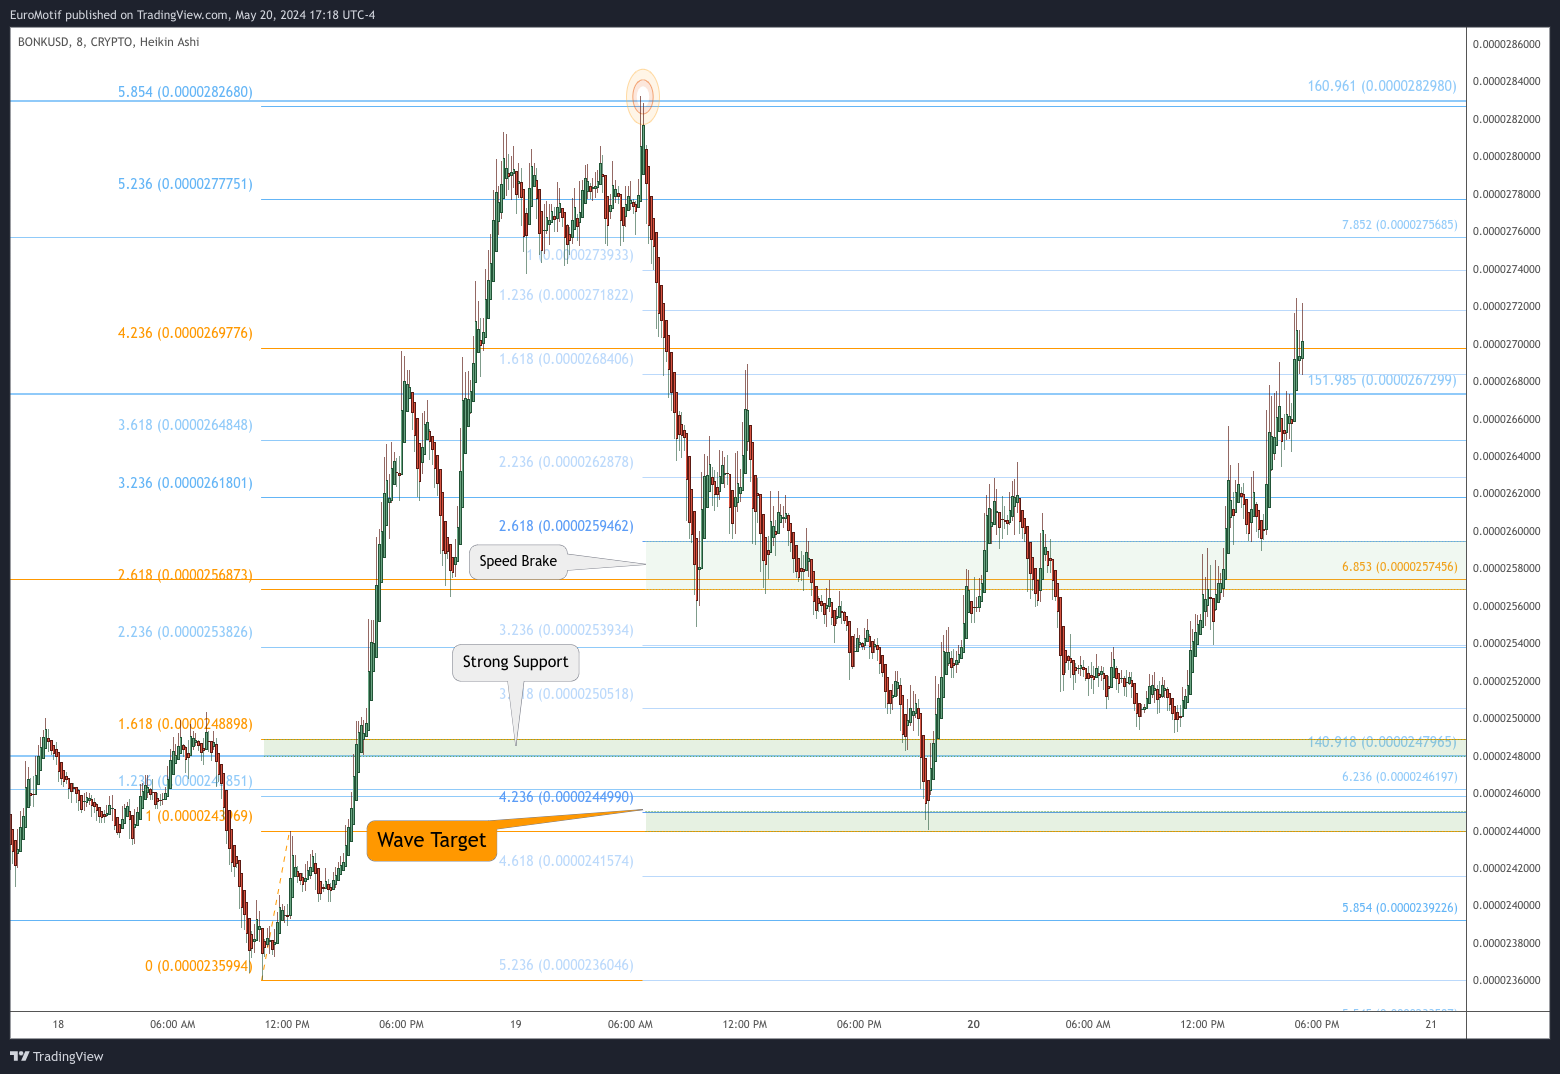Click the 0.0000280000 price axis tick

pyautogui.click(x=1506, y=157)
